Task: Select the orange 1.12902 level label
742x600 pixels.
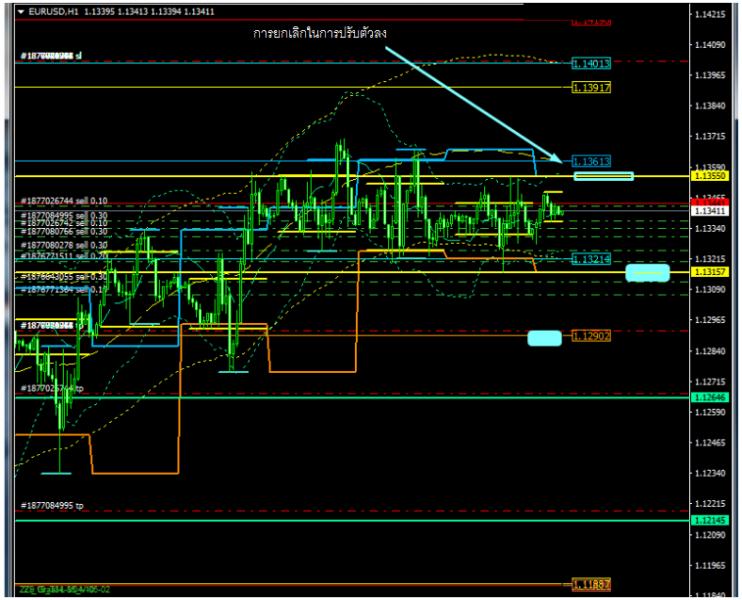Action: (x=591, y=336)
